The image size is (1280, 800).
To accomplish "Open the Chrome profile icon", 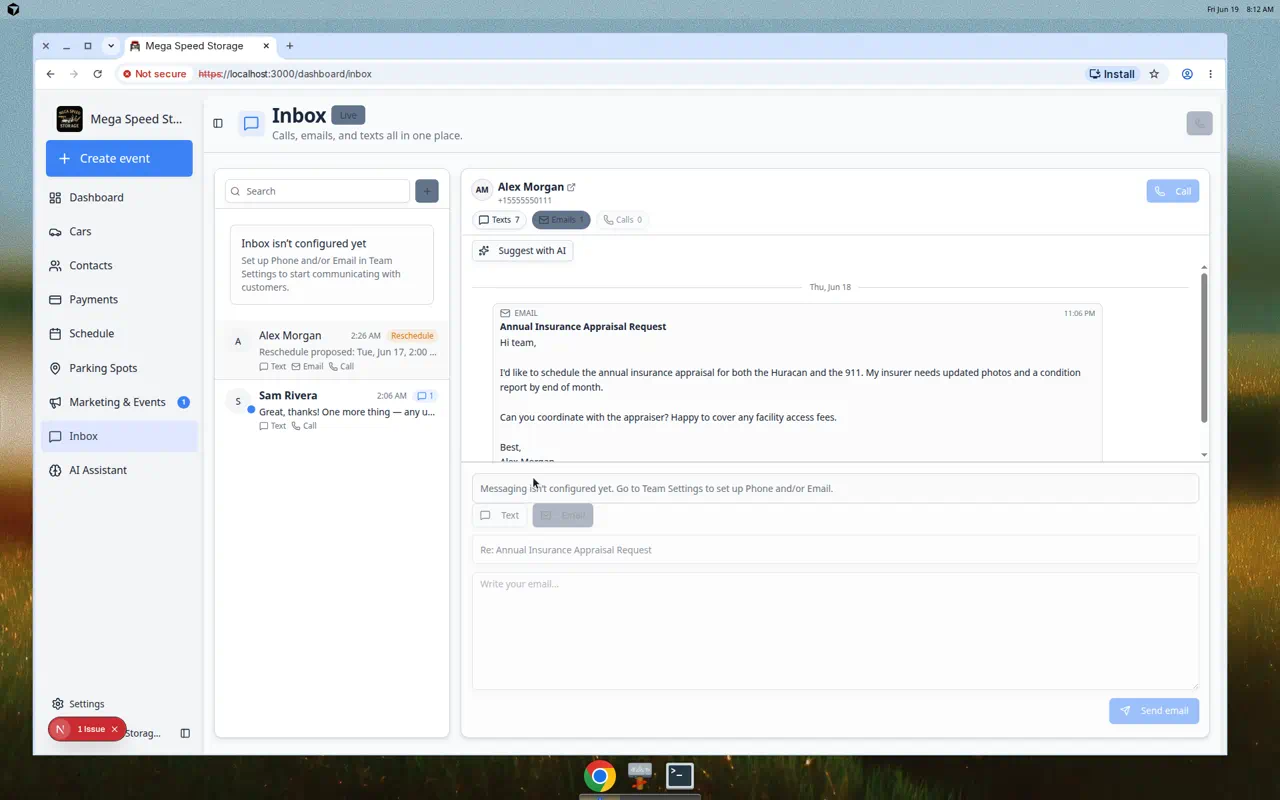I will pyautogui.click(x=1187, y=74).
